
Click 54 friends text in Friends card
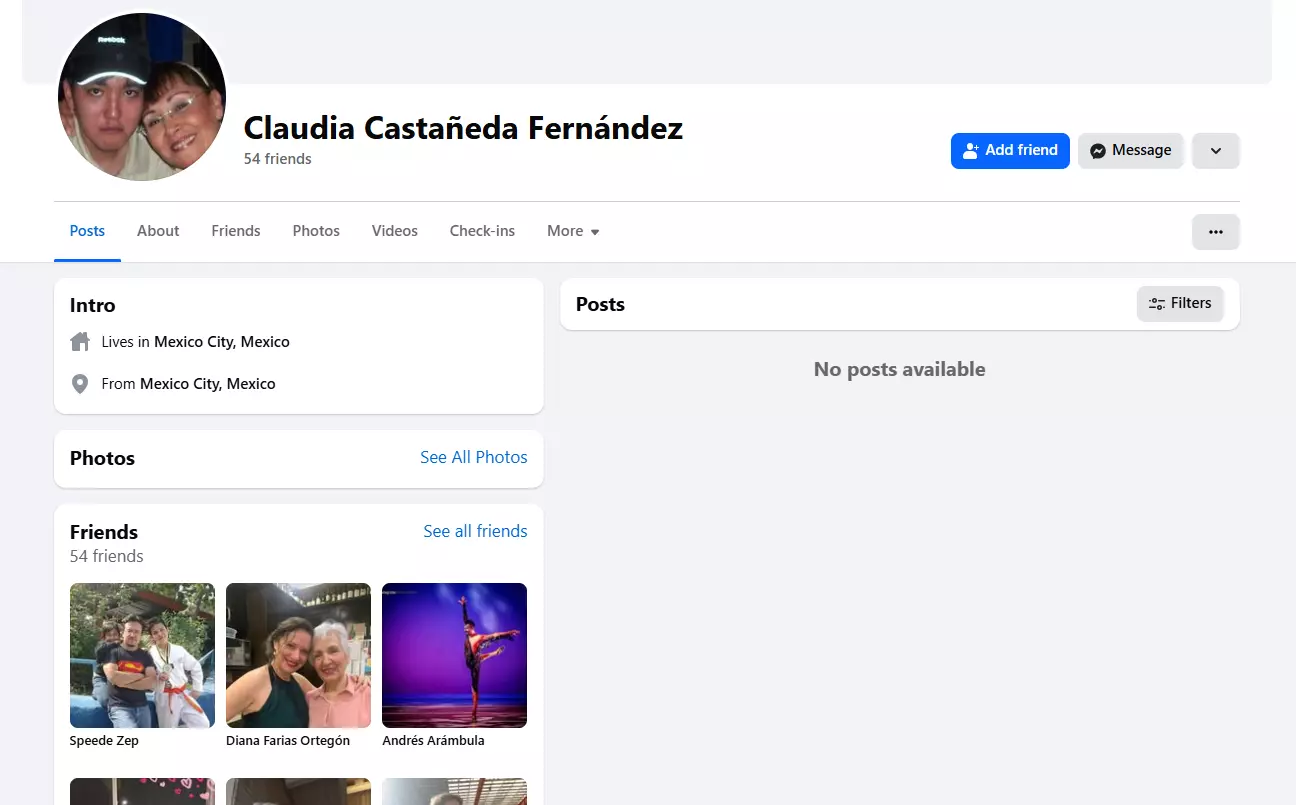coord(107,556)
